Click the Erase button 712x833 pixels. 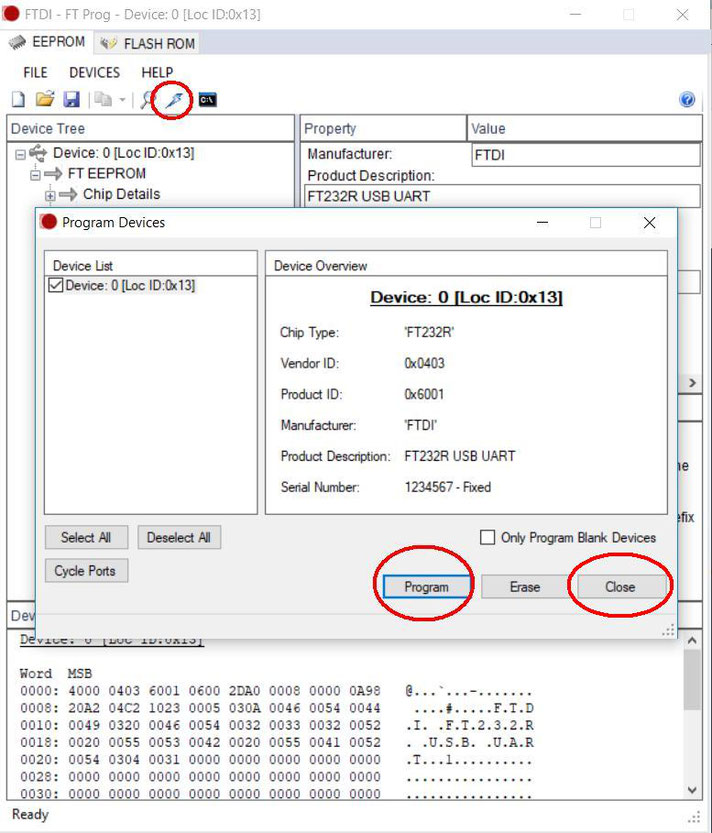525,587
